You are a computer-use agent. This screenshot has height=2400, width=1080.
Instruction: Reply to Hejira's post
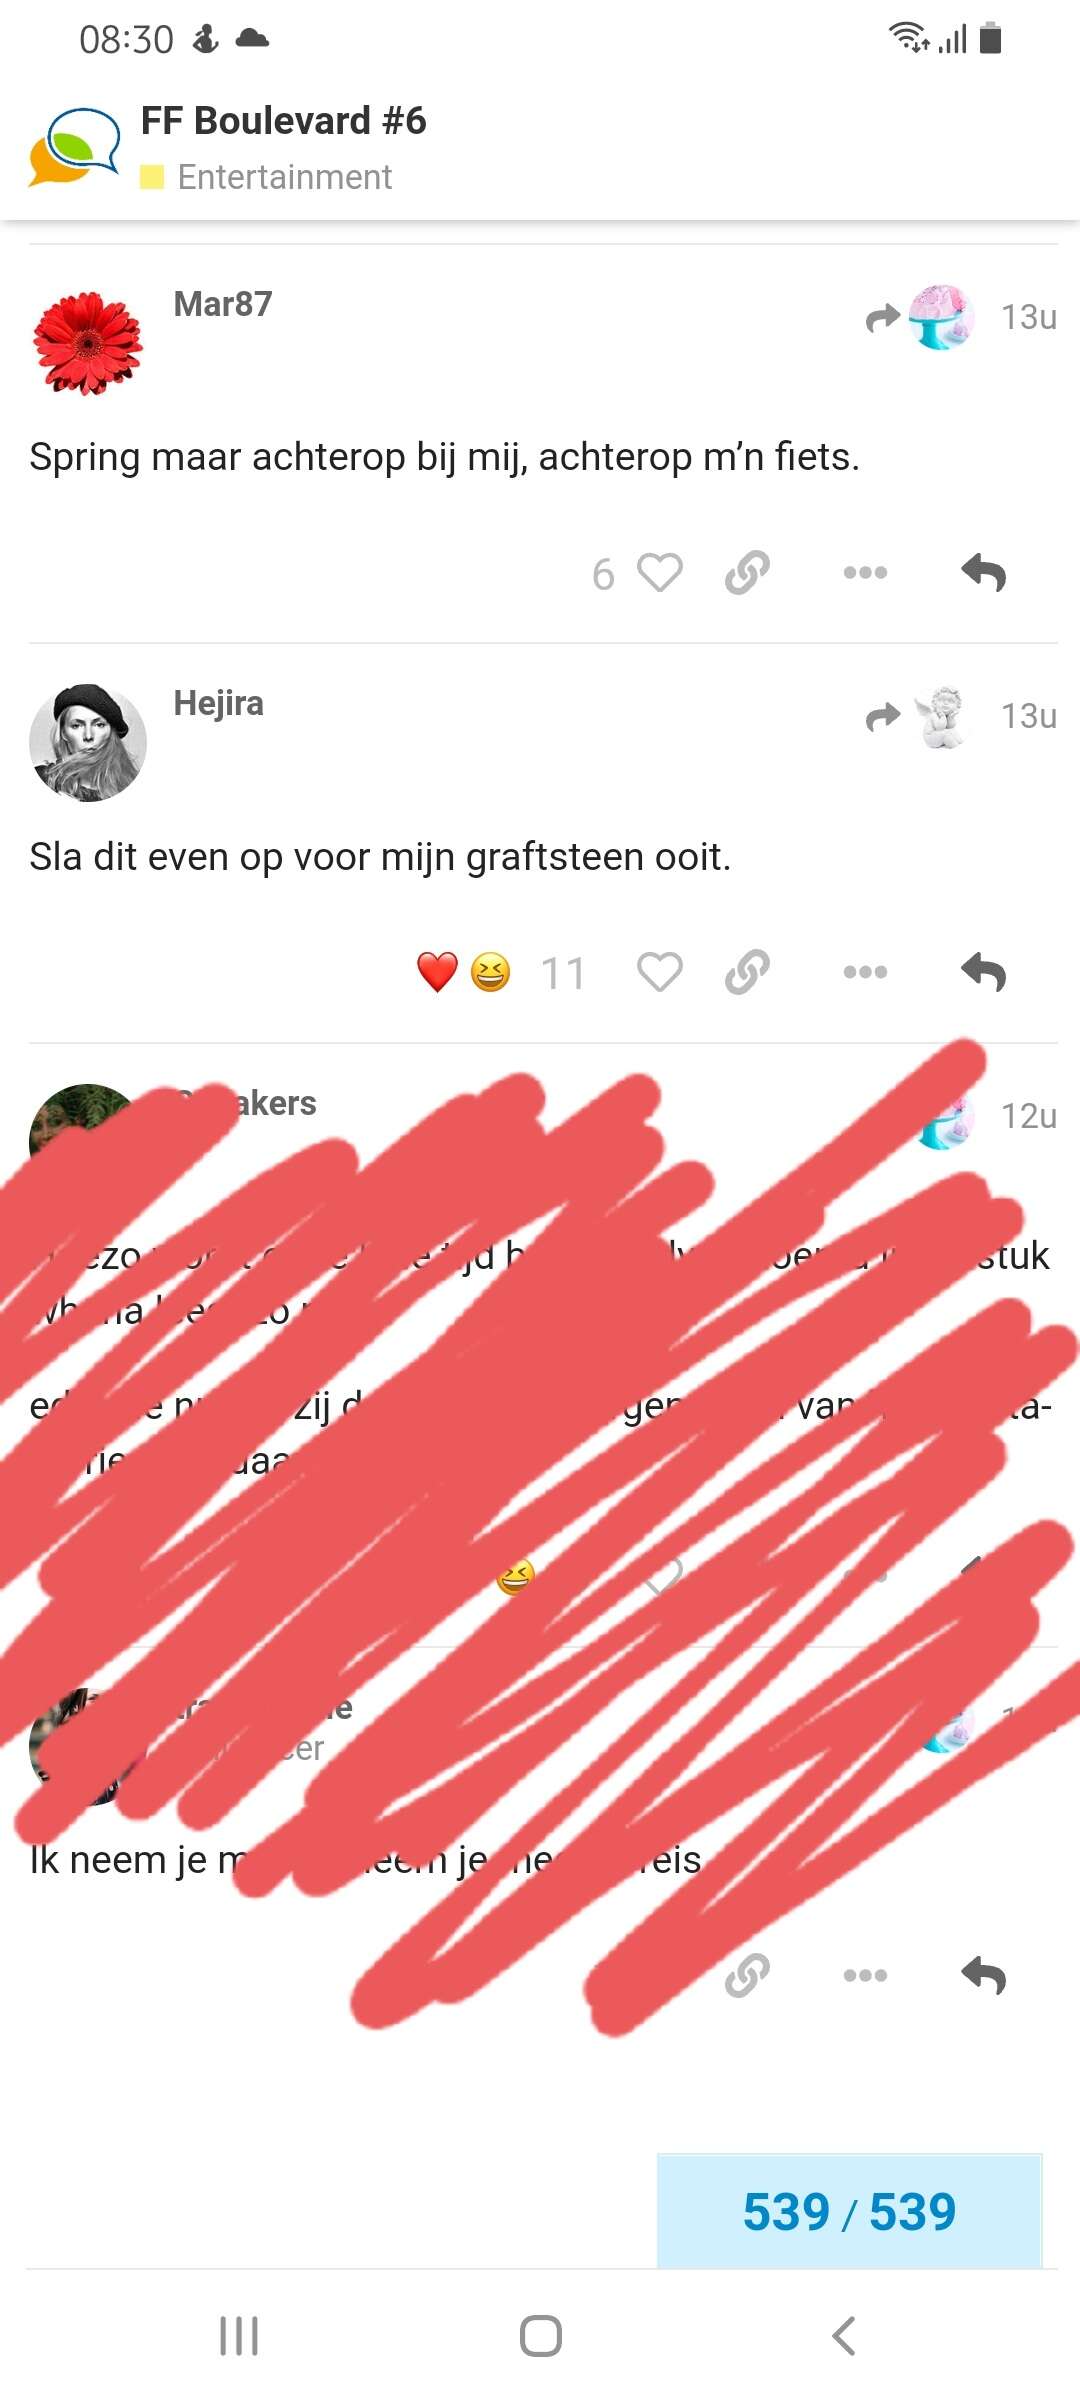(983, 972)
